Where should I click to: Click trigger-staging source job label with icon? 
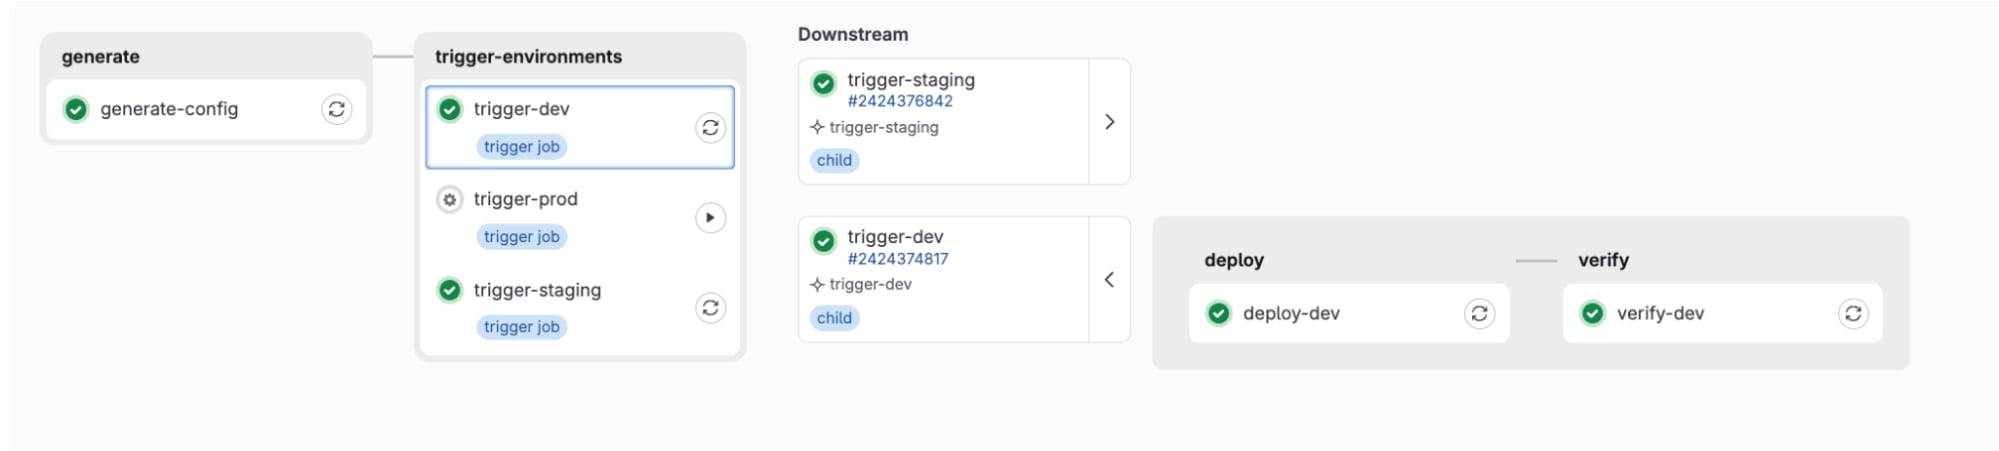874,127
